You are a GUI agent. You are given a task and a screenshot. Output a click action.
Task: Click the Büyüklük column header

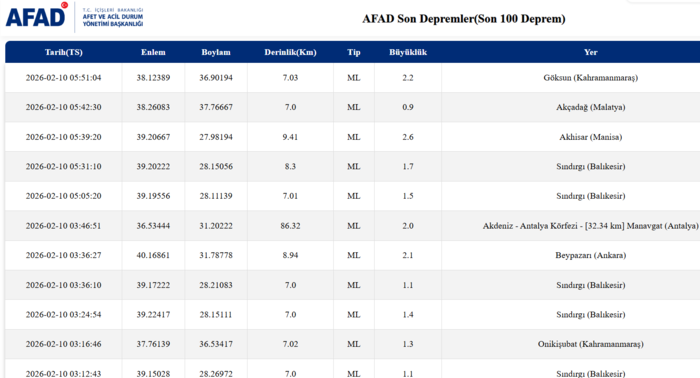coord(408,52)
